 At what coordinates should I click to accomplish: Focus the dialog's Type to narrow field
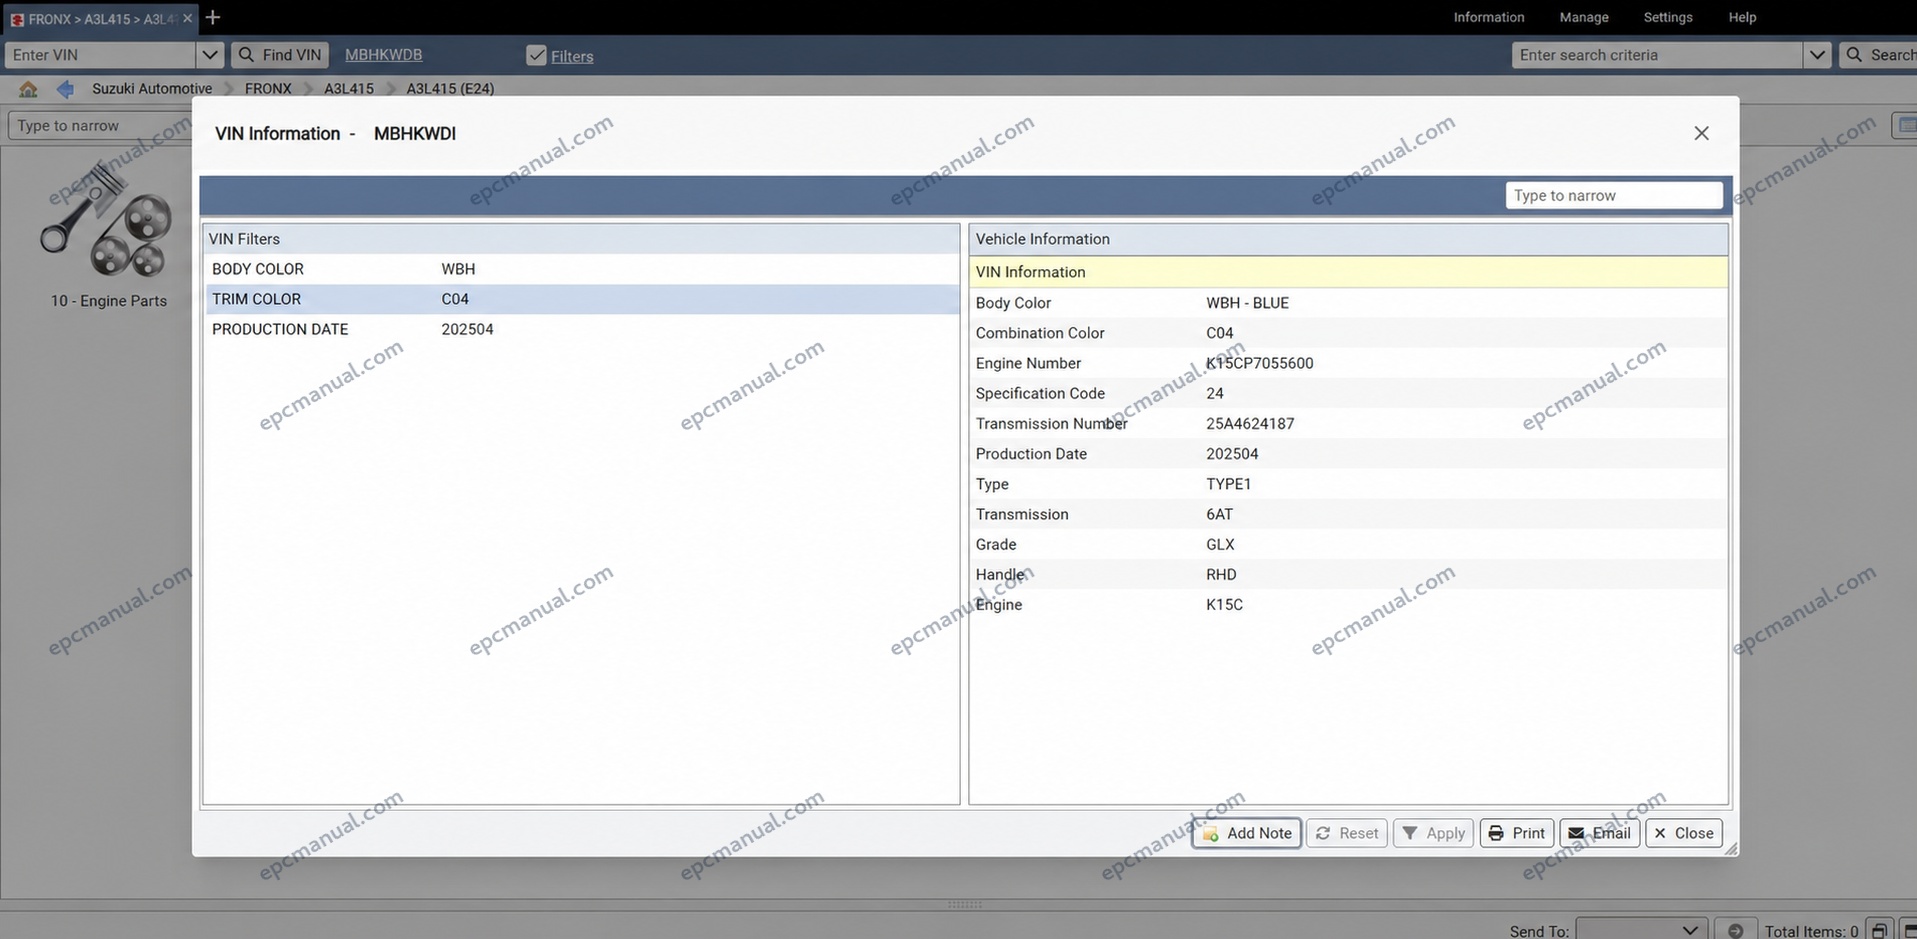point(1613,195)
